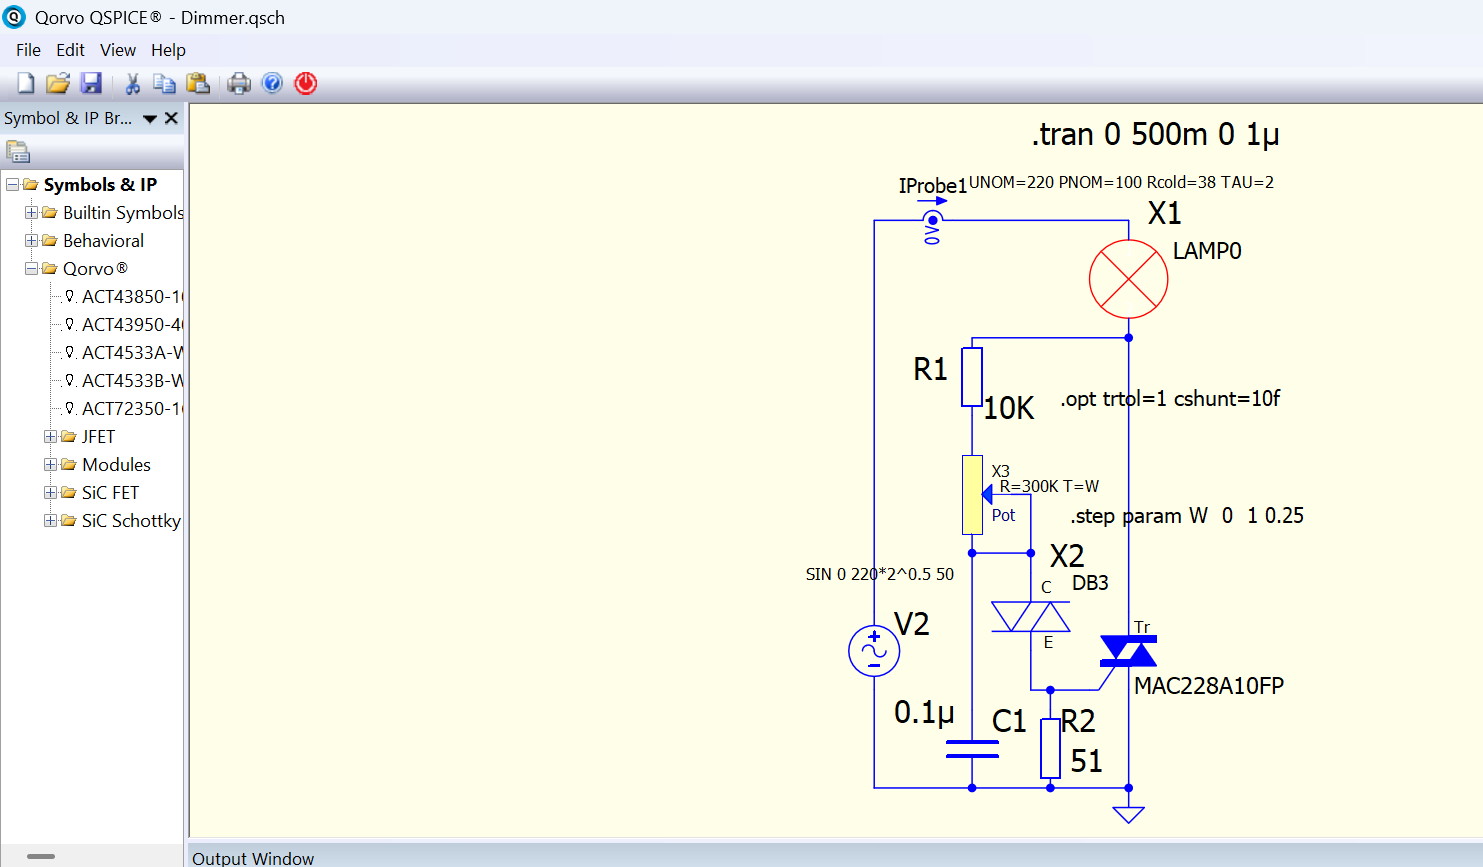1483x867 pixels.
Task: Collapse the Qorvo® folder
Action: [x=31, y=269]
